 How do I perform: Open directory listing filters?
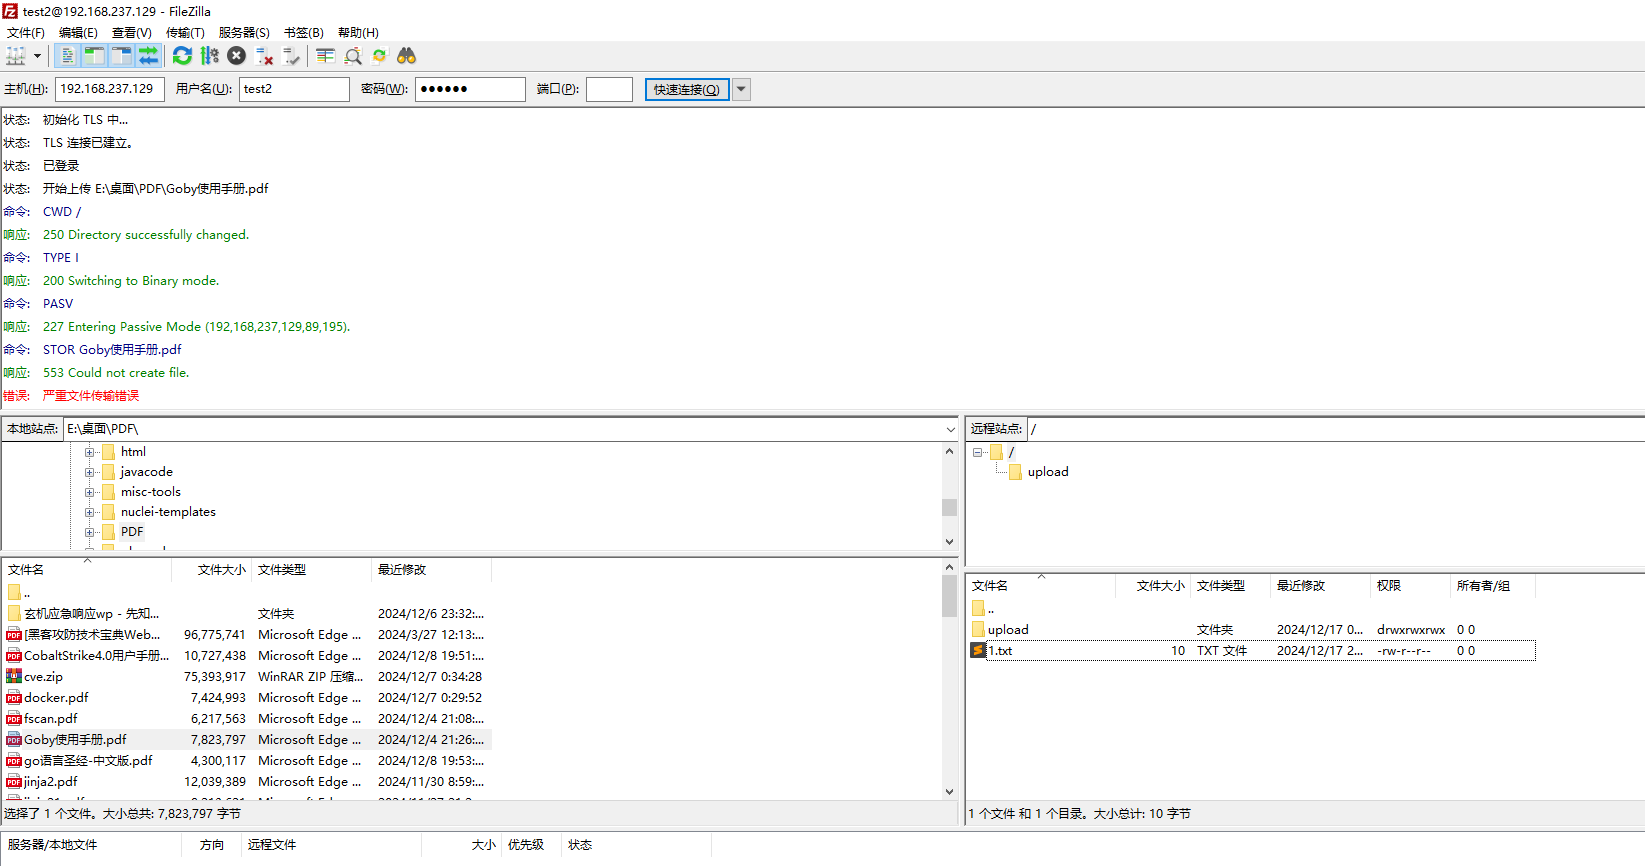pos(325,56)
